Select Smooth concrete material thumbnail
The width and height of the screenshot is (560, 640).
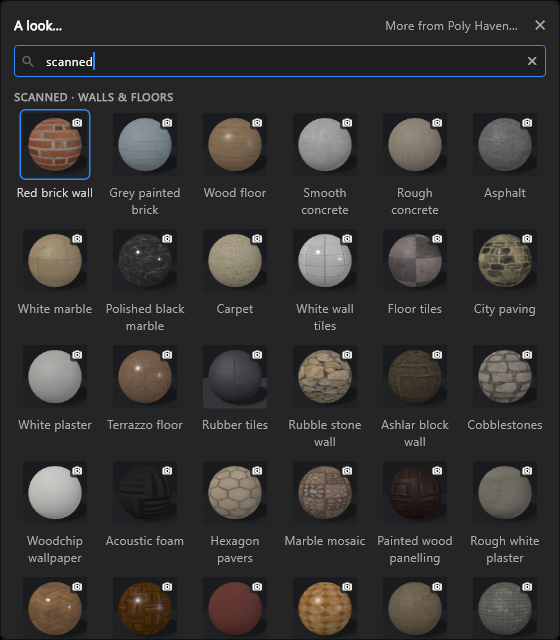(325, 144)
